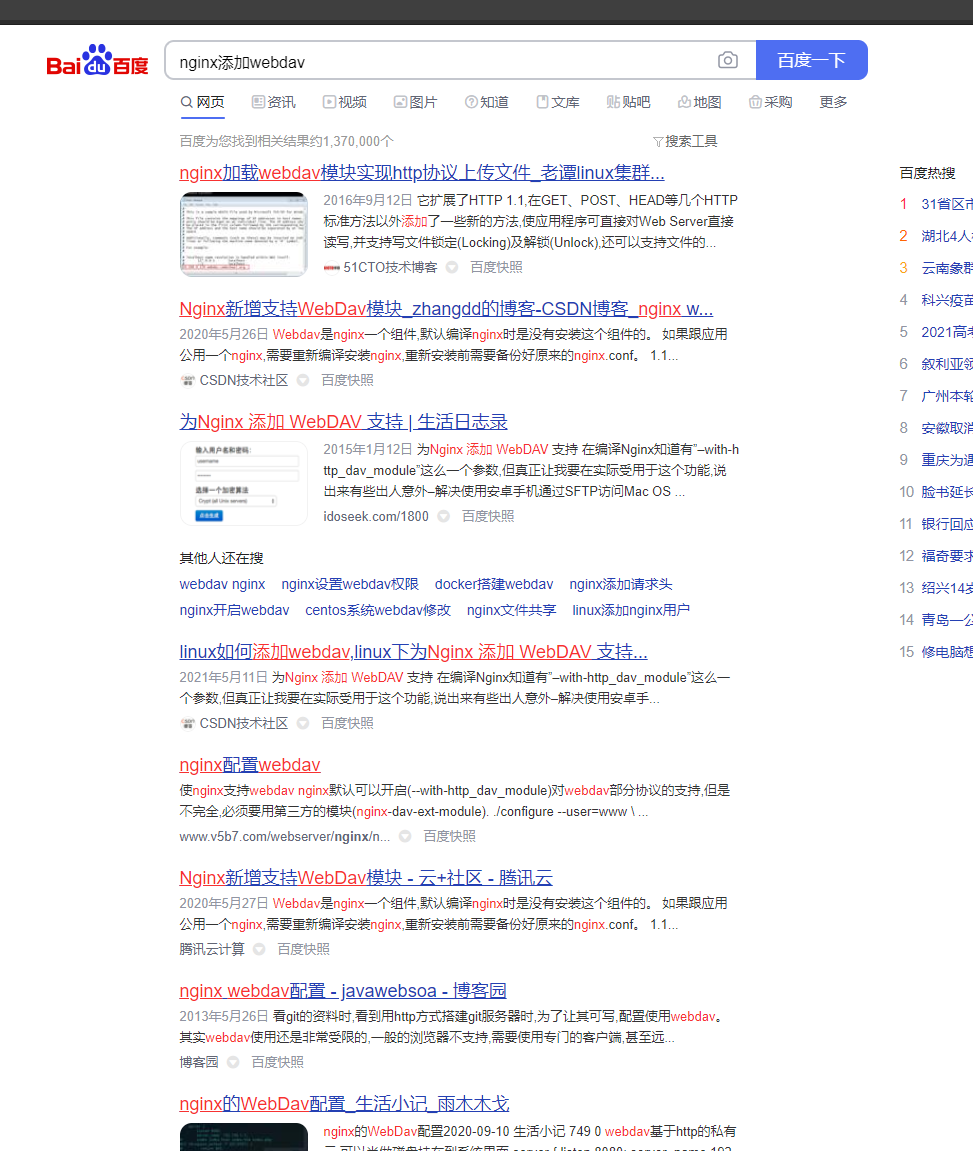Open the 地图 tab
Viewport: 973px width, 1151px height.
click(x=699, y=102)
